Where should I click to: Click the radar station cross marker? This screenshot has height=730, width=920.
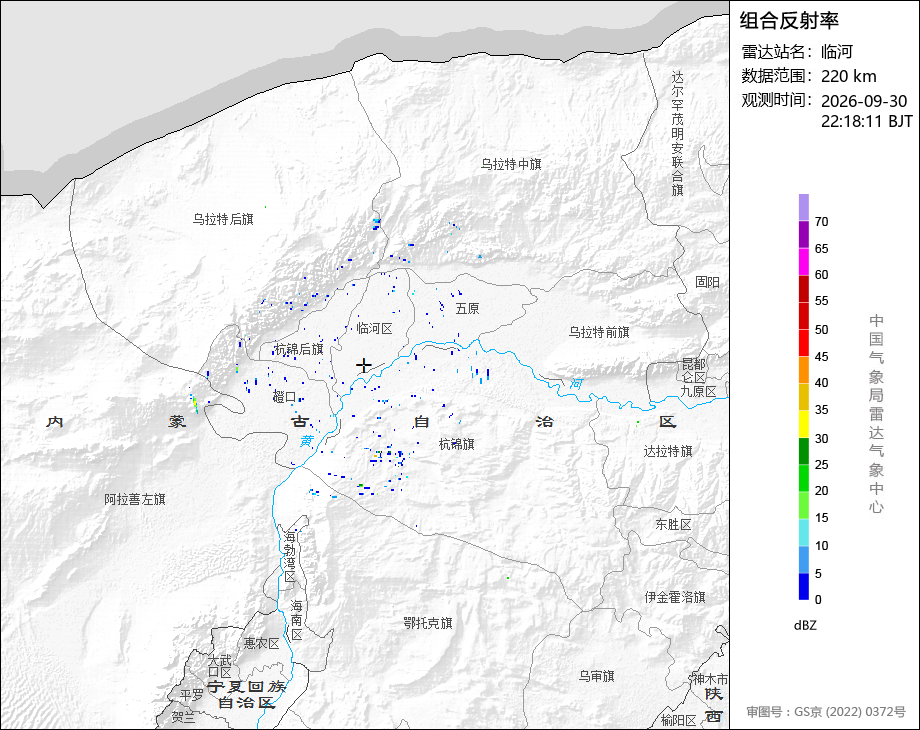[x=364, y=366]
